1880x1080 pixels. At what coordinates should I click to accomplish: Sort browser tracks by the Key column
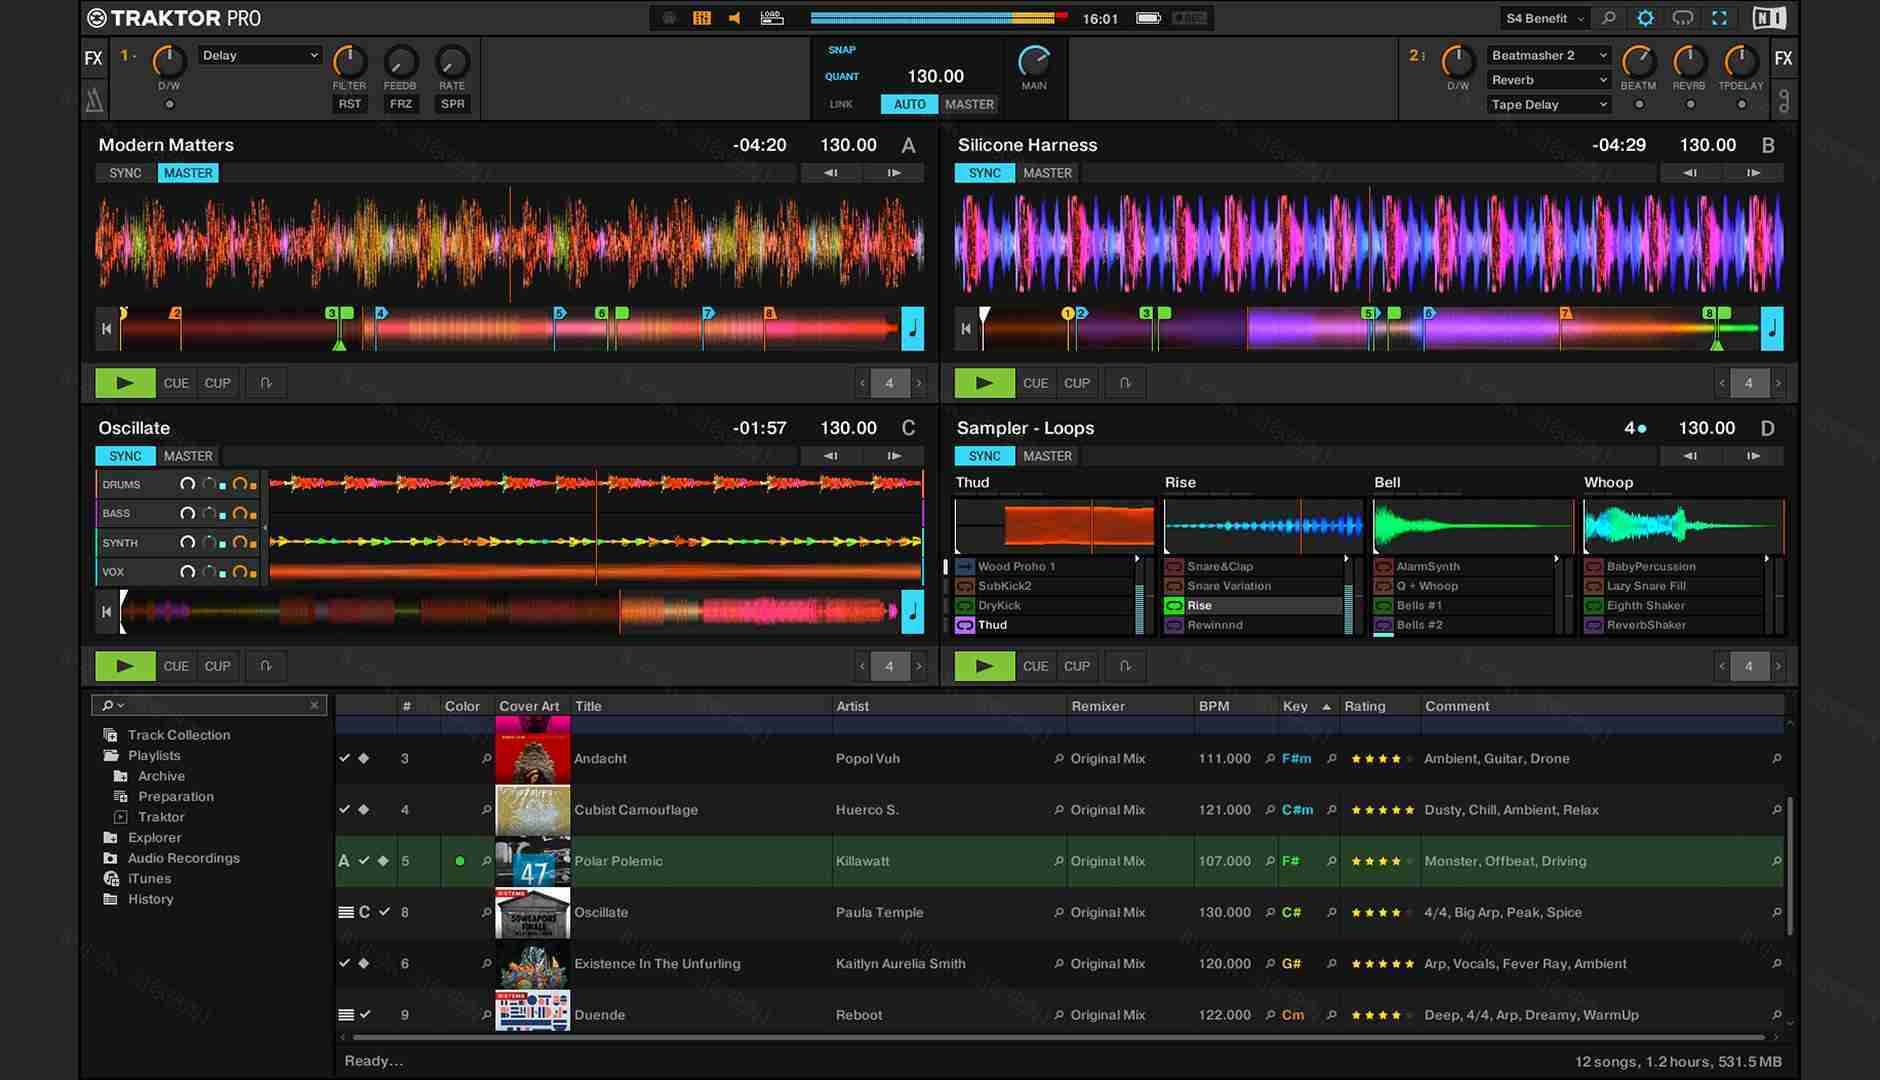pyautogui.click(x=1295, y=705)
